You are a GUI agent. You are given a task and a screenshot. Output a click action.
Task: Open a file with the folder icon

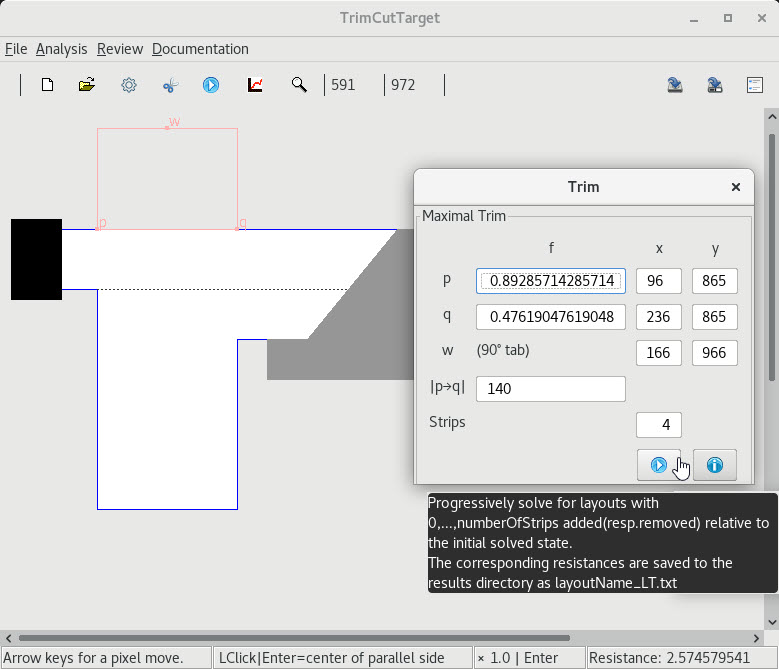coord(87,86)
